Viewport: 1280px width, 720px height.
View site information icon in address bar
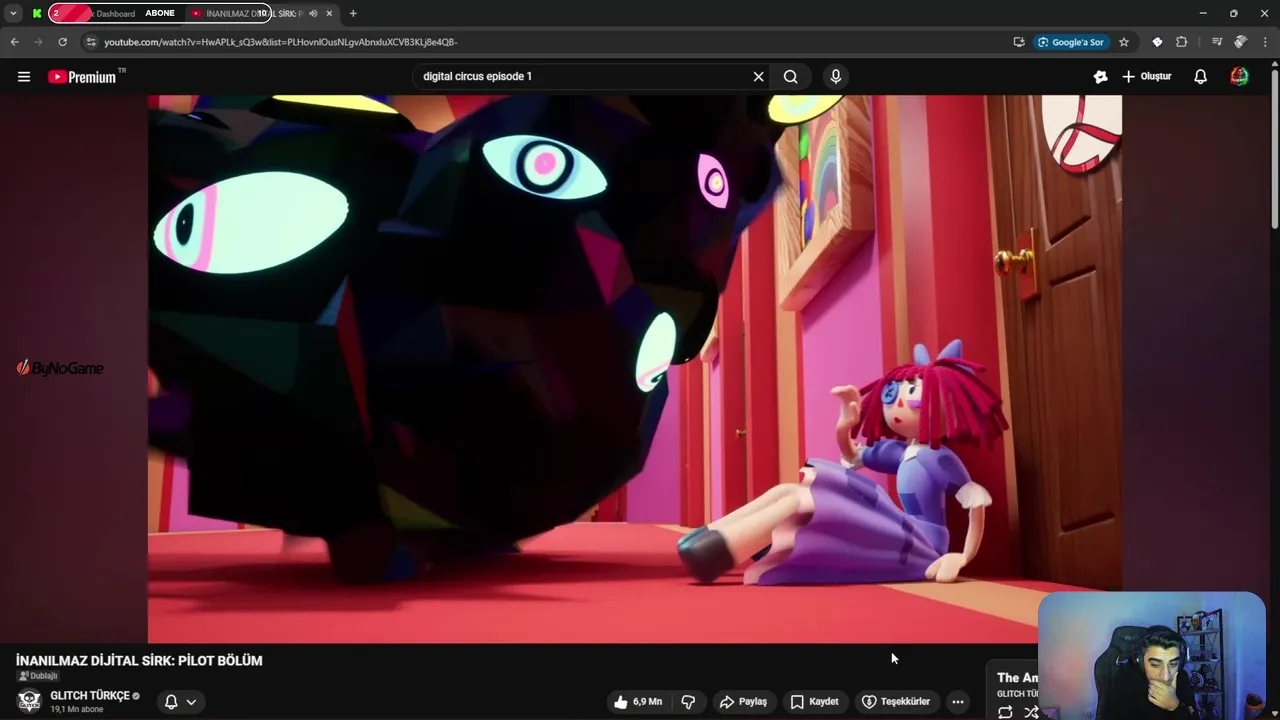91,42
